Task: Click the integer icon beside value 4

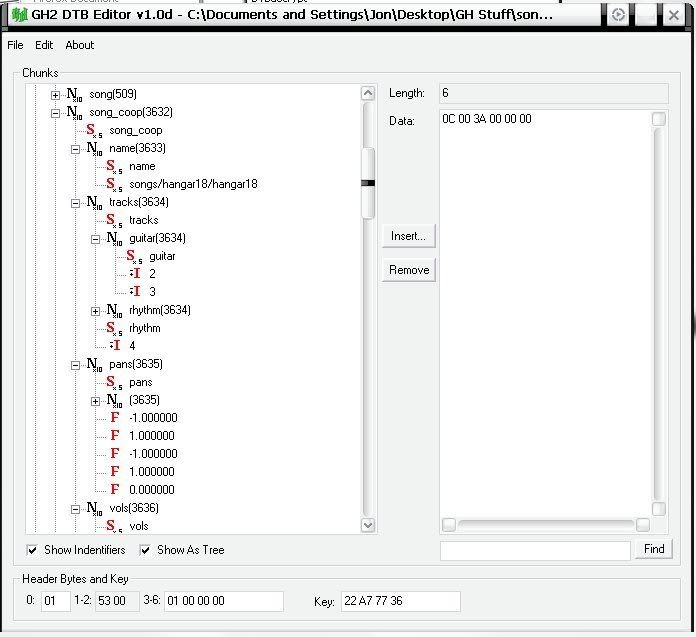Action: [x=115, y=345]
